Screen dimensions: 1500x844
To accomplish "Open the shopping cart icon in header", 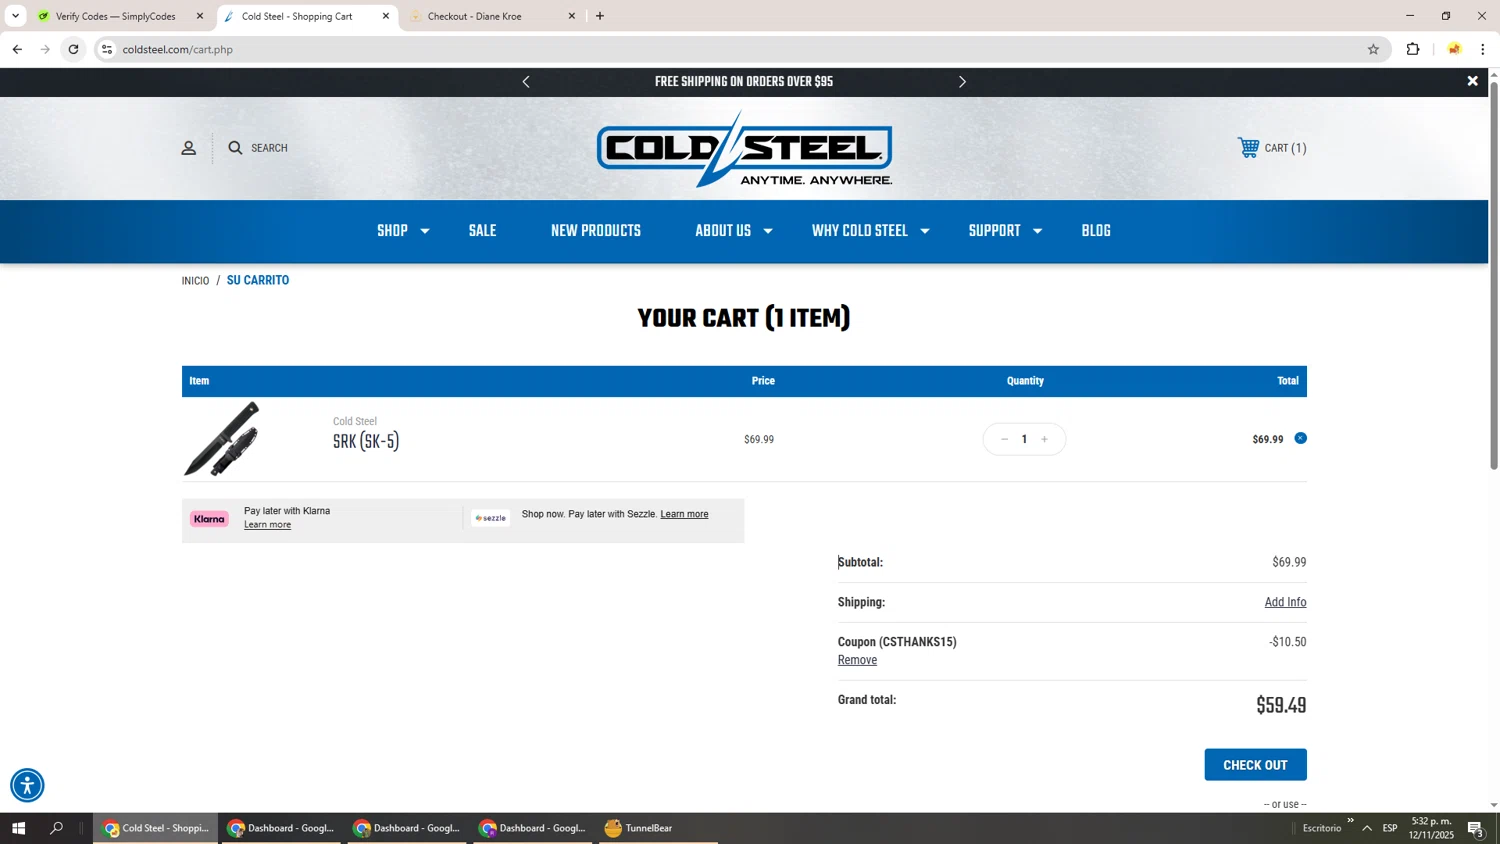I will 1248,148.
